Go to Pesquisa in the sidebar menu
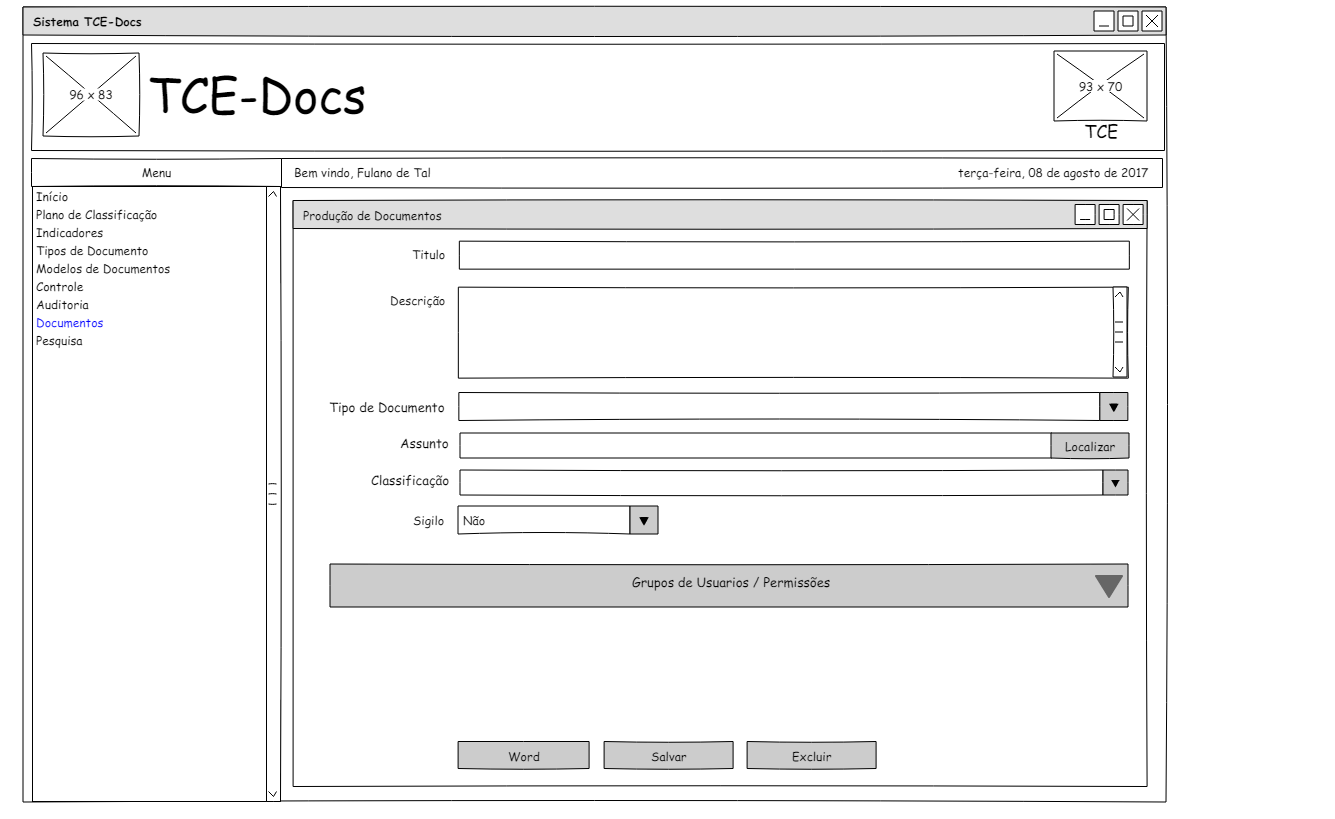1335x819 pixels. pos(59,341)
